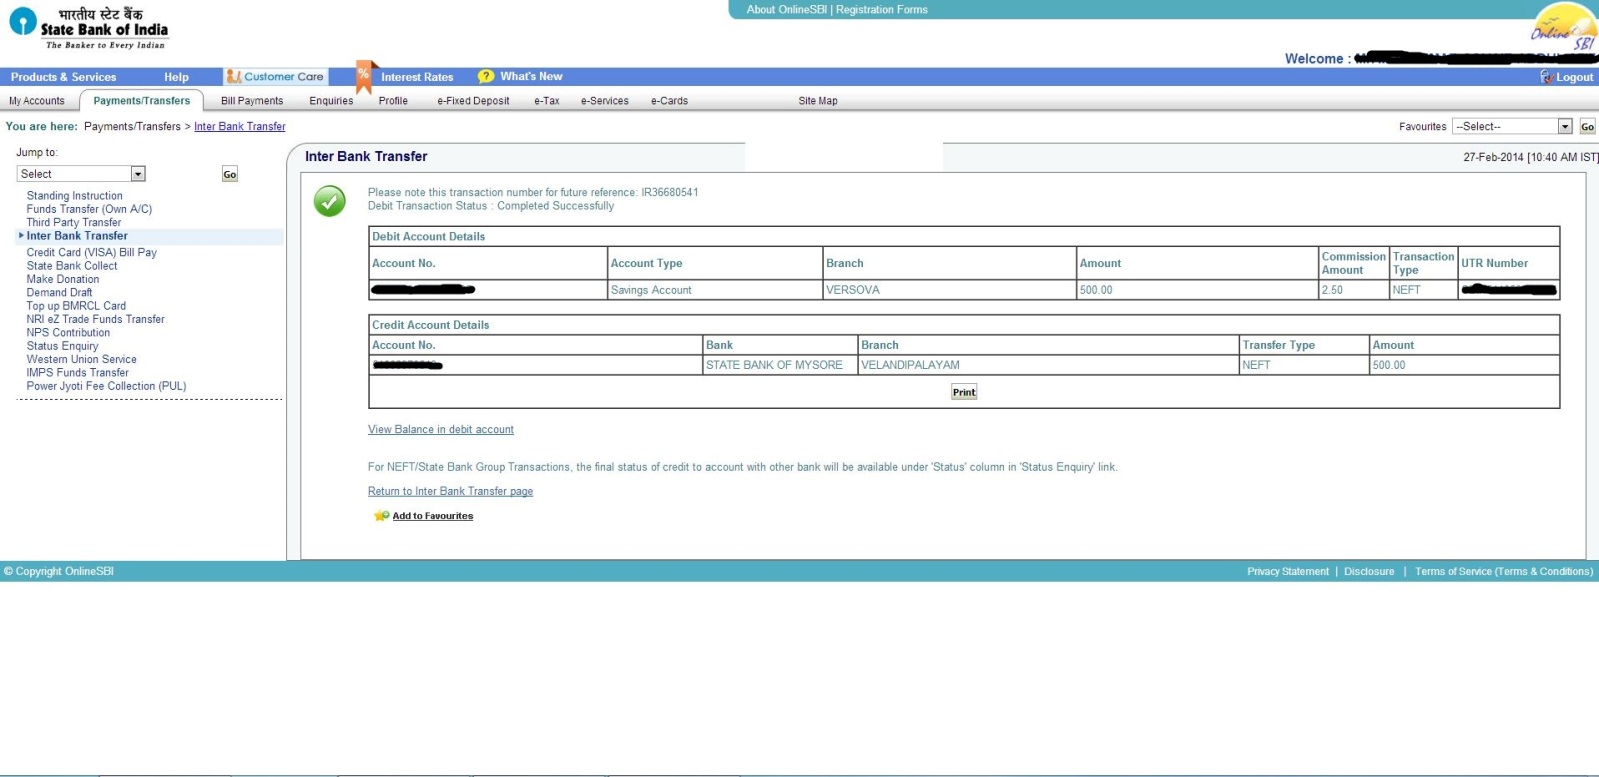Open IMPS Funds Transfer link
The image size is (1599, 777).
(78, 373)
